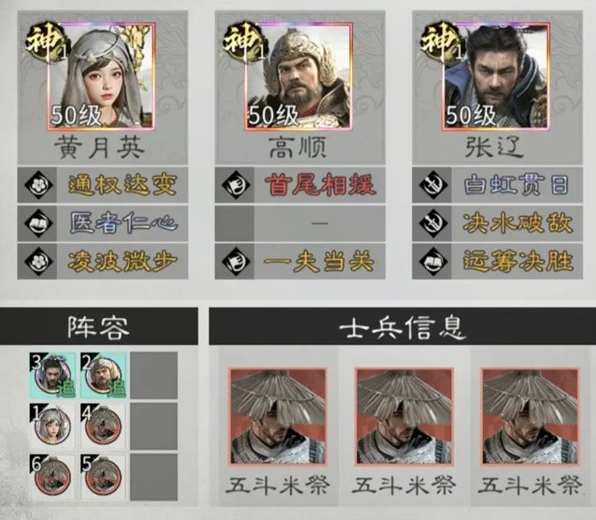Click the skill icon beside 凌波微步
Image resolution: width=596 pixels, height=520 pixels.
(38, 262)
